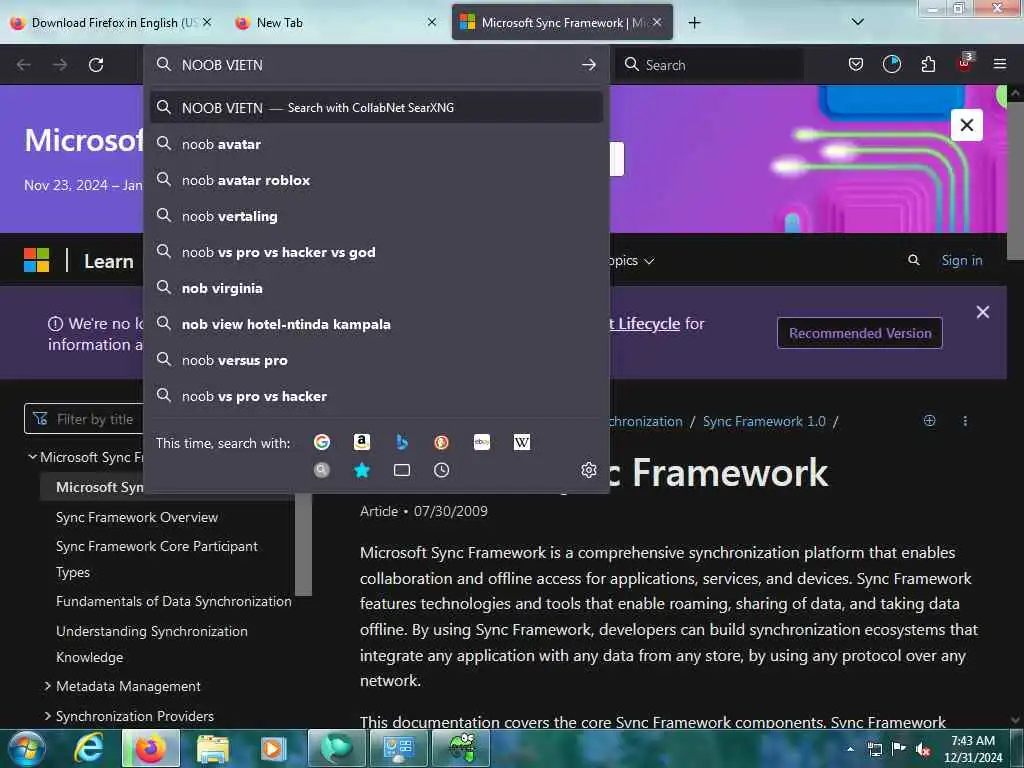Choose noob vs pro vs hacker vs god
1024x768 pixels.
376,252
